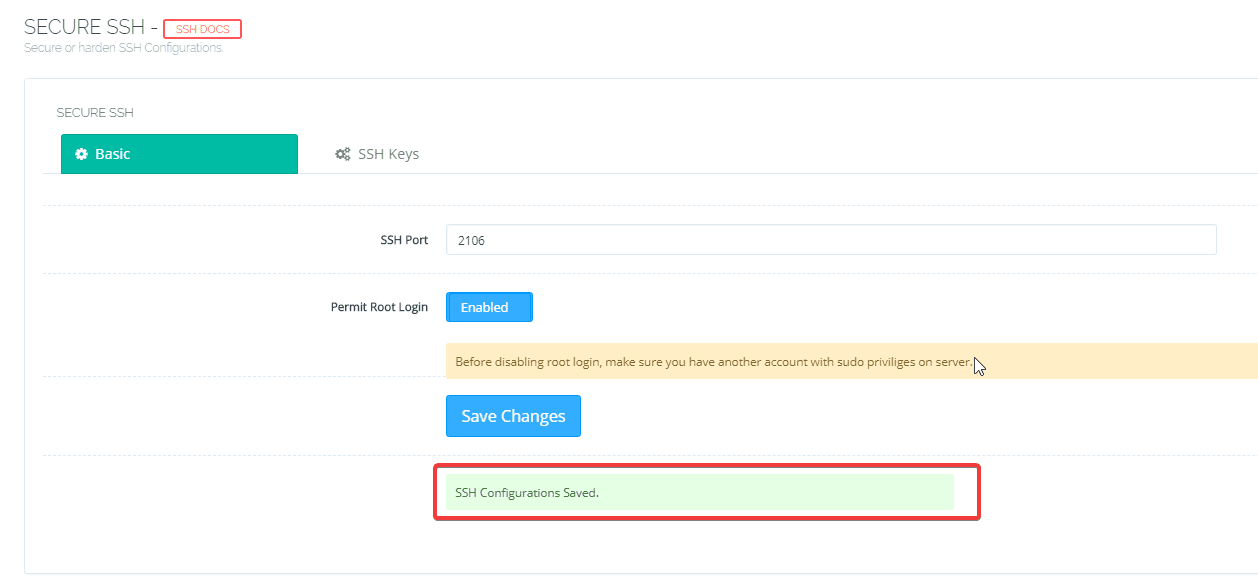The height and width of the screenshot is (580, 1258).
Task: Switch to the Basic tab
Action: [179, 154]
